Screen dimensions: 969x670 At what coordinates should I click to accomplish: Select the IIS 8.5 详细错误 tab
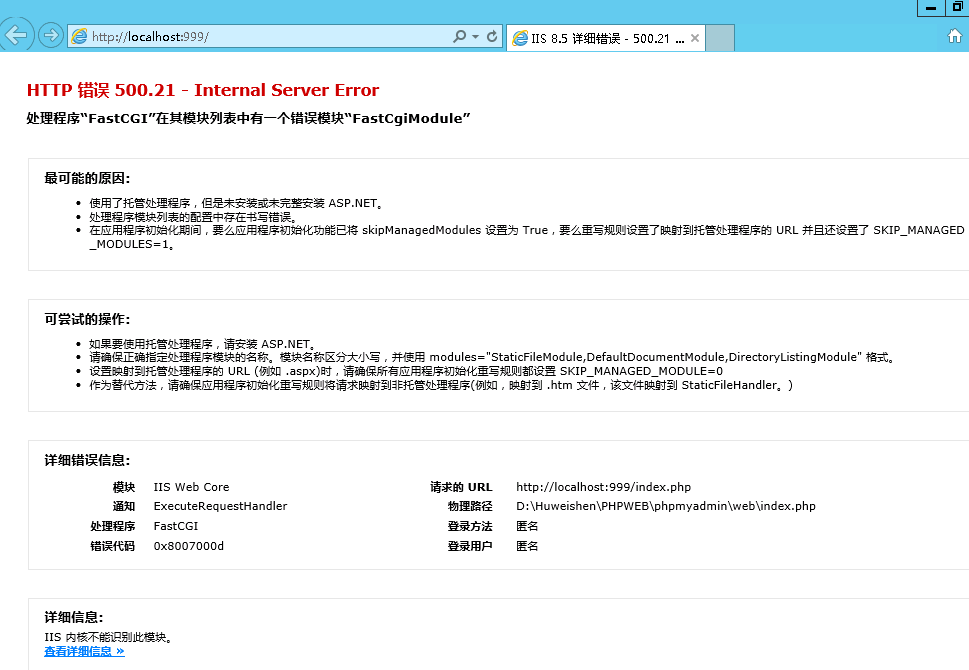pyautogui.click(x=605, y=38)
